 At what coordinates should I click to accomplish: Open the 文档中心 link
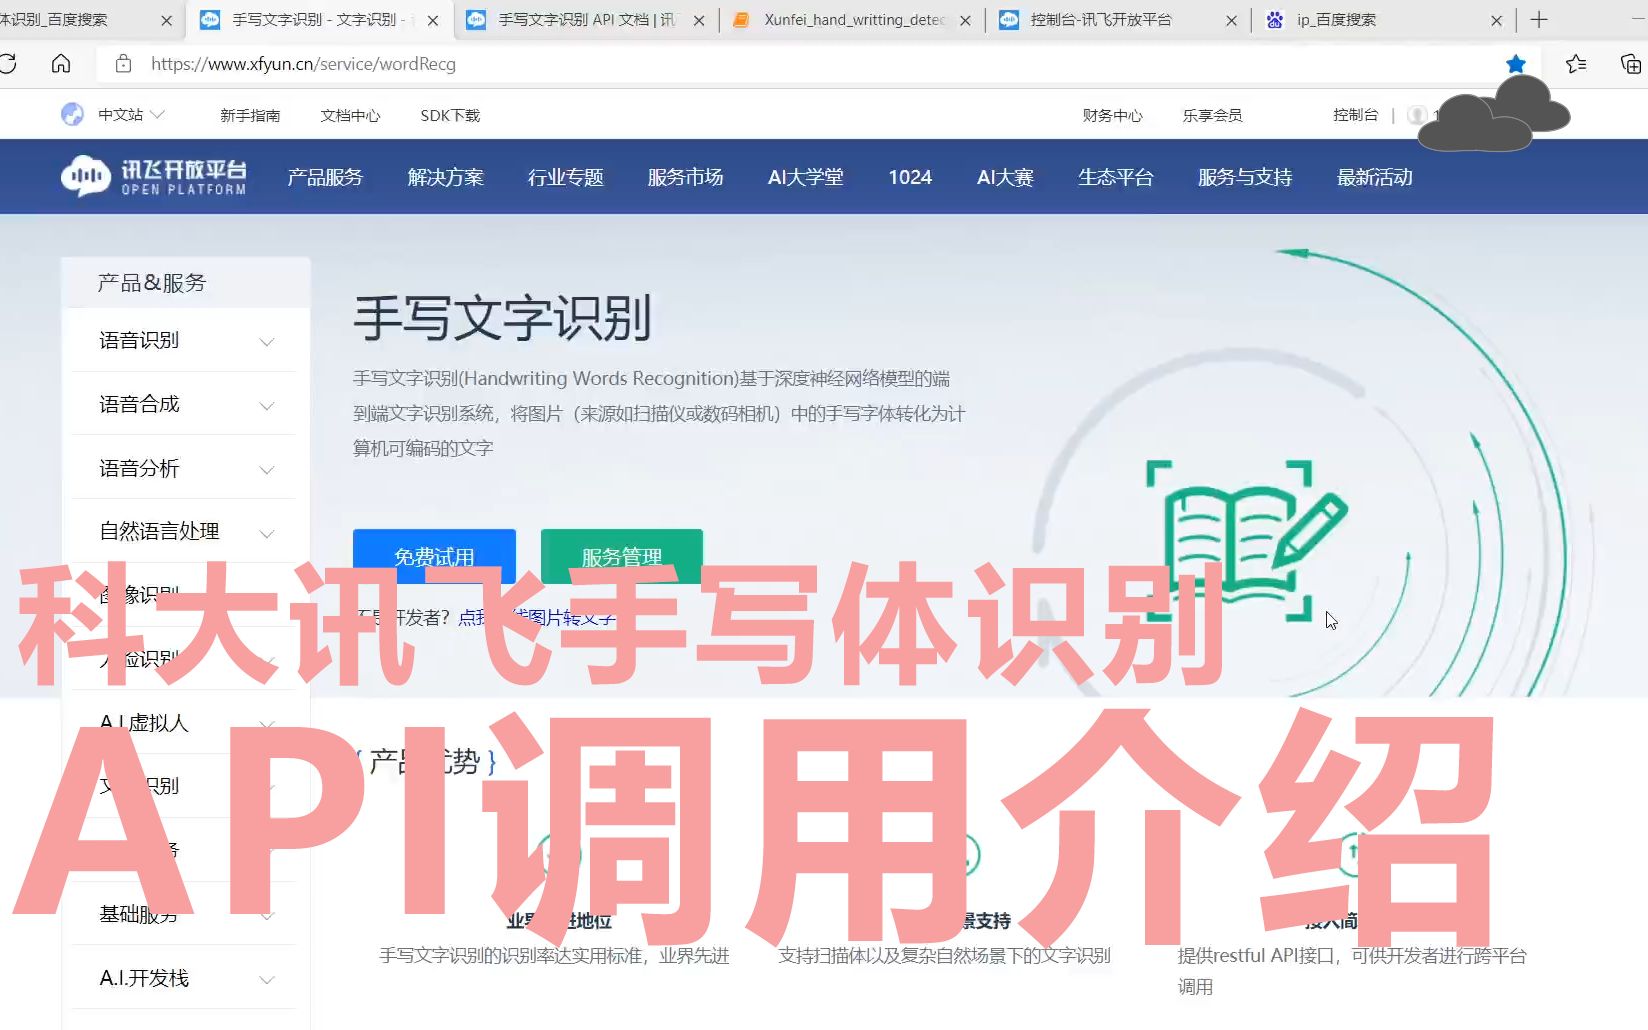(x=350, y=115)
